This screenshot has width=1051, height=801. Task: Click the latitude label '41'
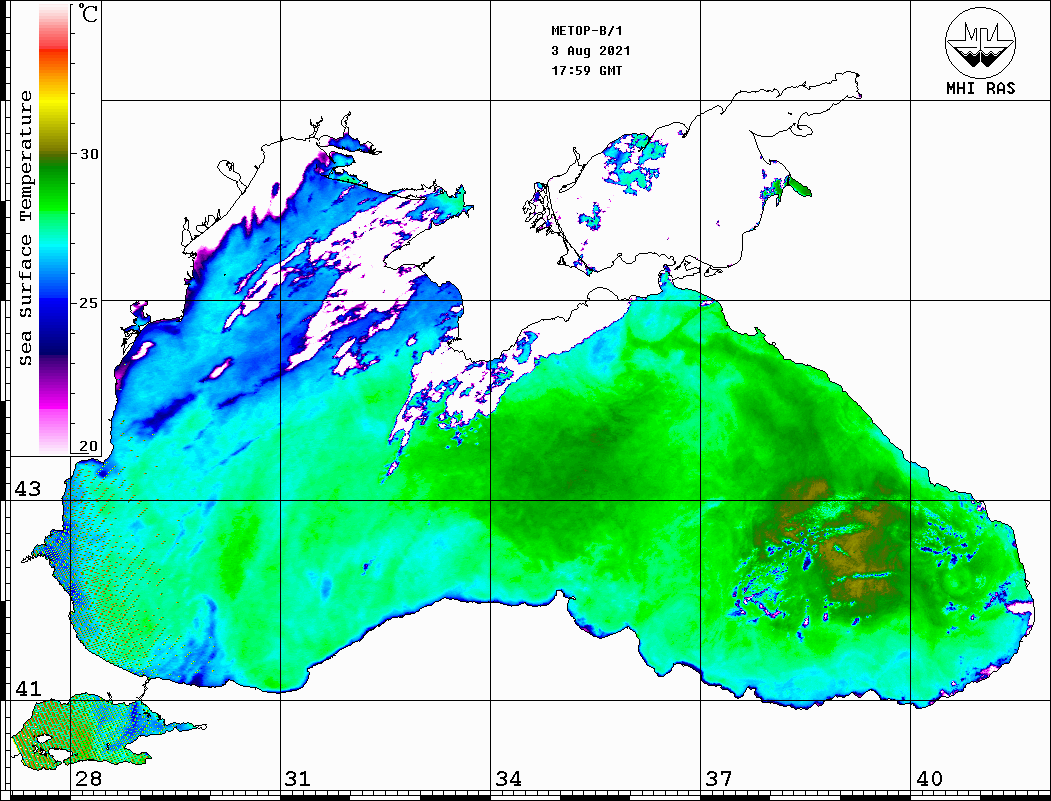(x=27, y=688)
